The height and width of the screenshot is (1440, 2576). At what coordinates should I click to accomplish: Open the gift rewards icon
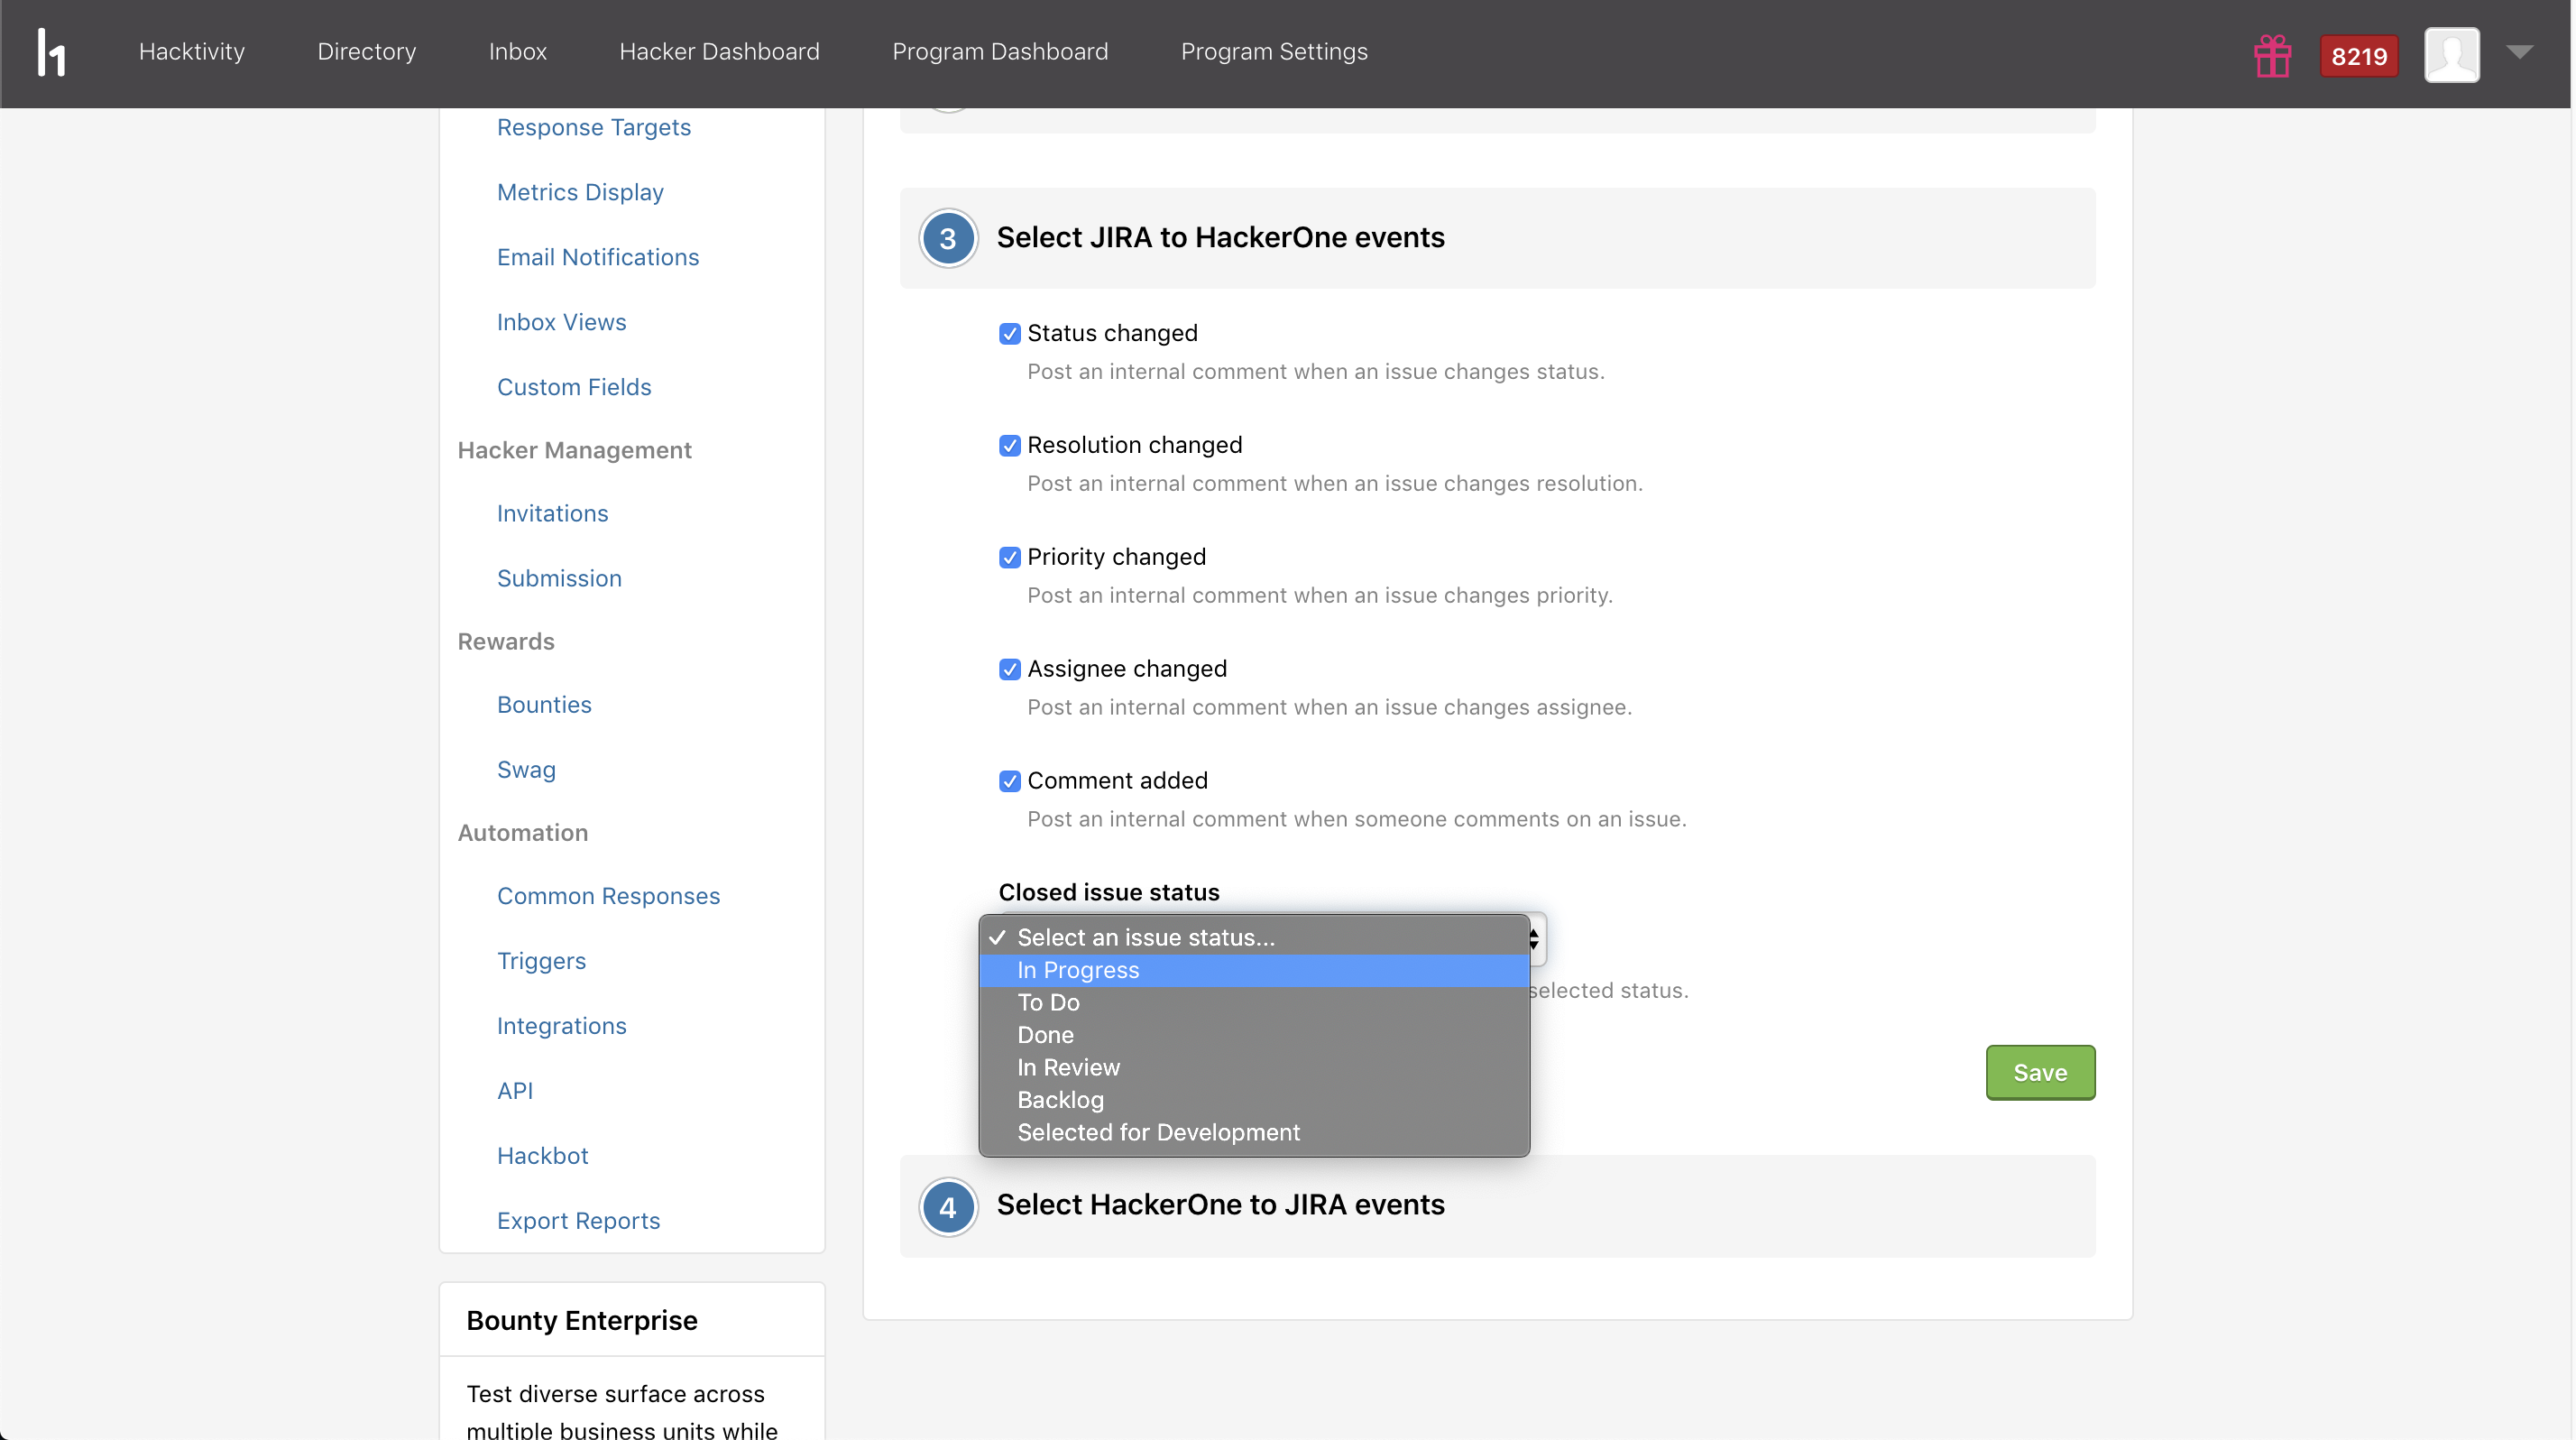[x=2272, y=55]
